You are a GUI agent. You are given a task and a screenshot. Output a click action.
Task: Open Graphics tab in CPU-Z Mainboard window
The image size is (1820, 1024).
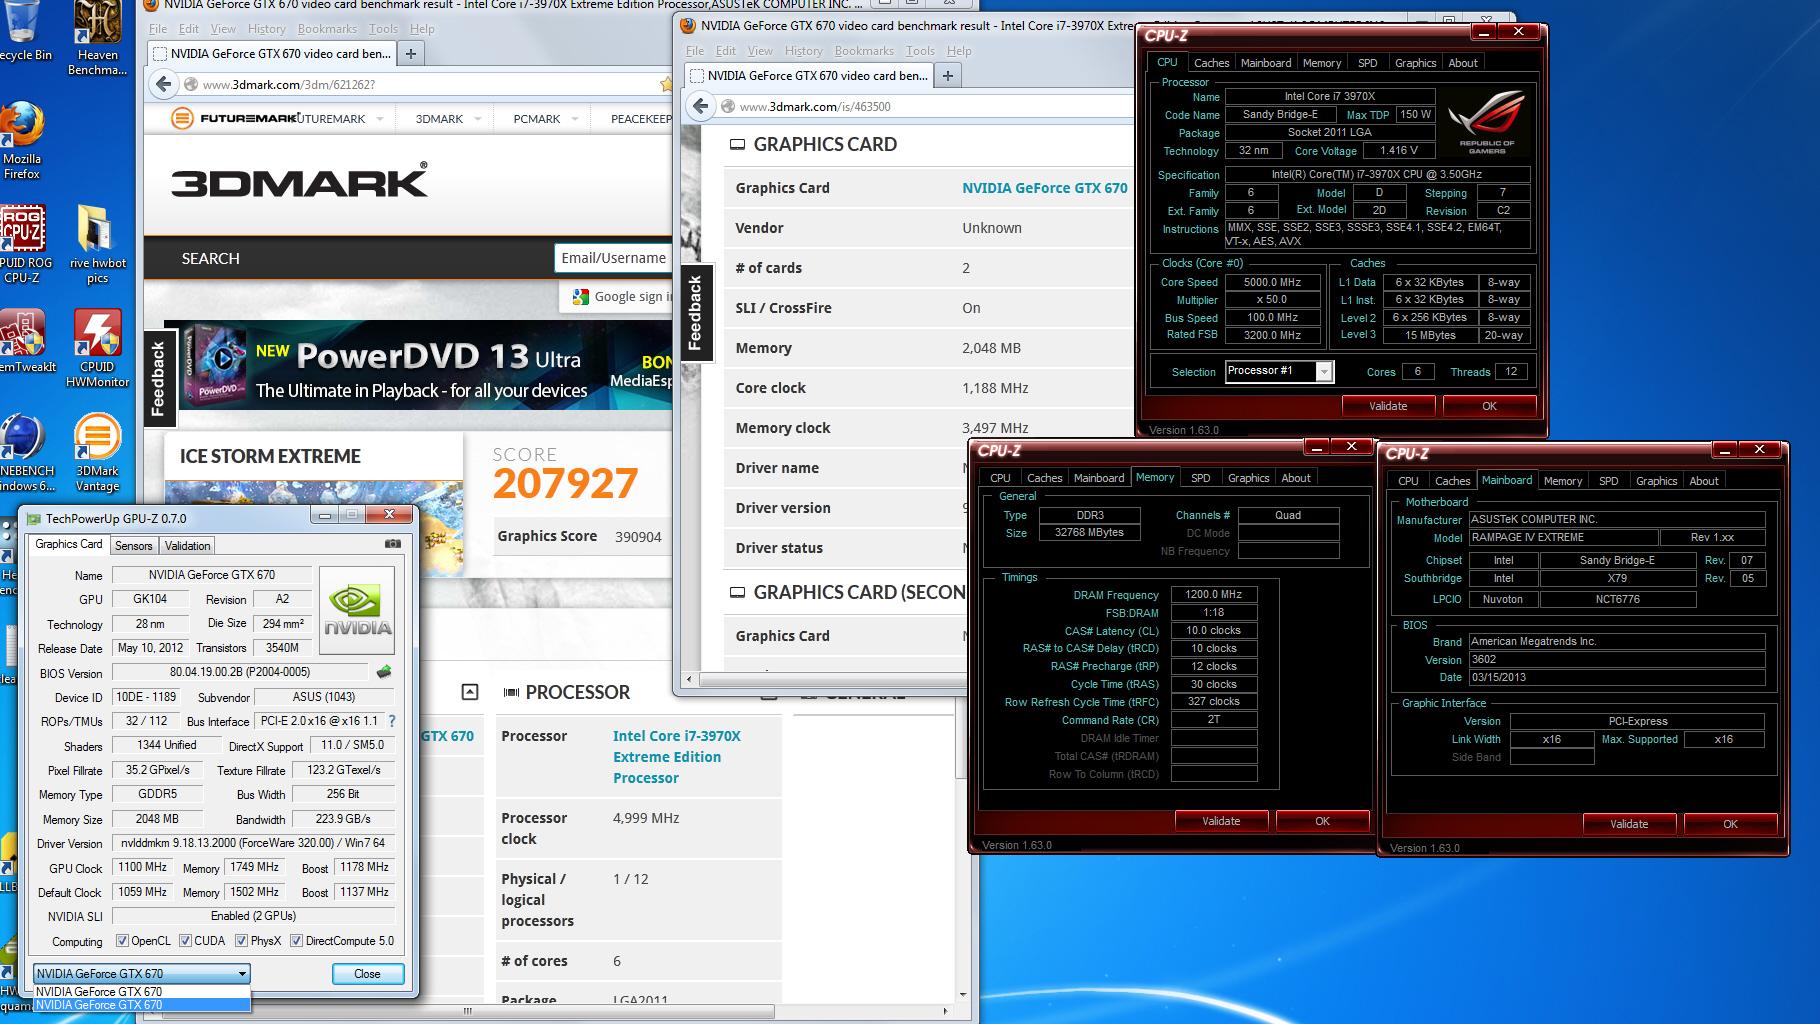coord(1656,481)
